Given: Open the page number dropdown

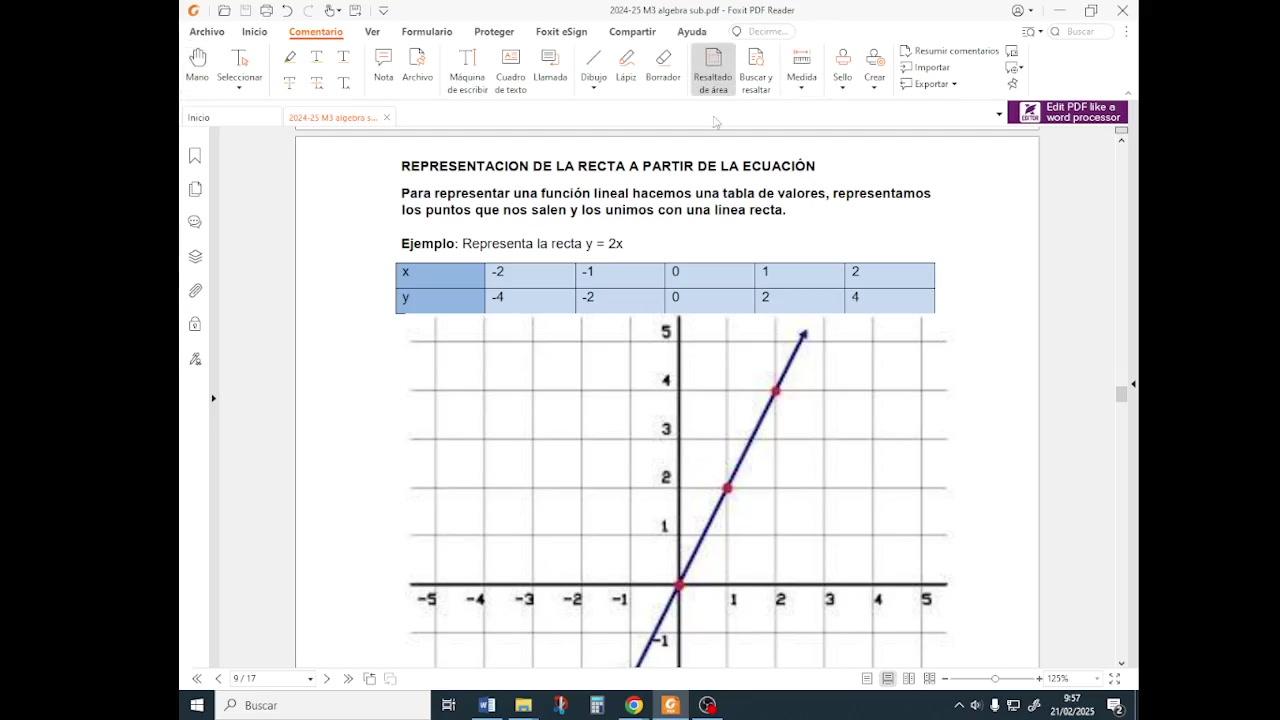Looking at the screenshot, I should point(310,679).
